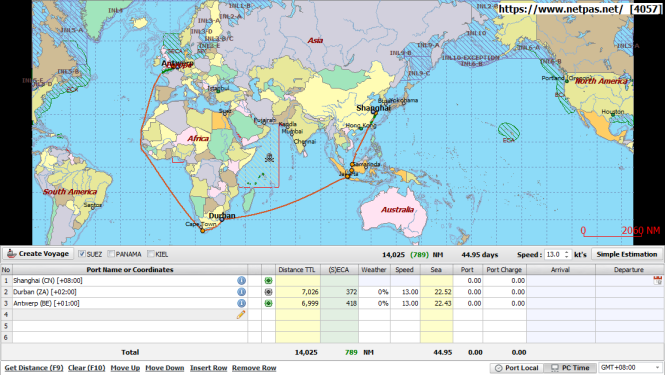The image size is (665, 375).
Task: Click the info icon for Shanghai row
Action: tap(241, 280)
